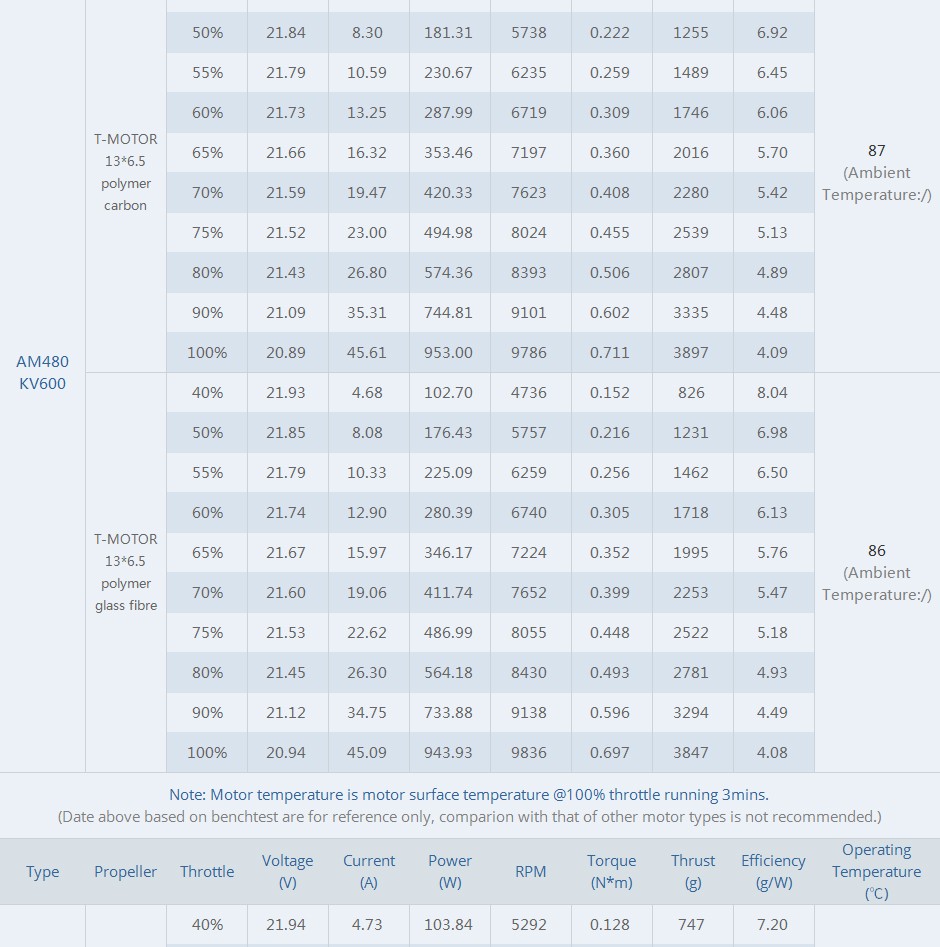Click the Torque (N*m) column header

611,871
